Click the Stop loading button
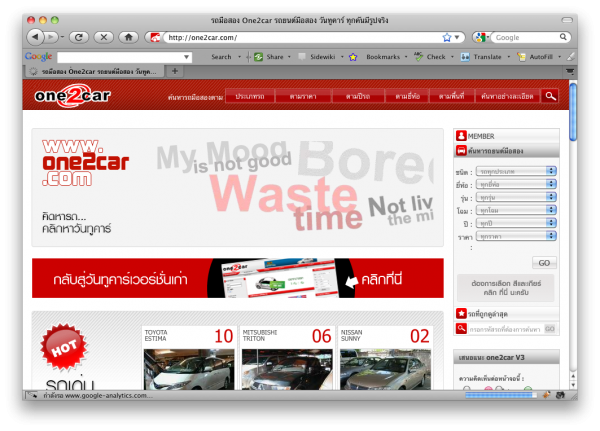 [x=103, y=37]
